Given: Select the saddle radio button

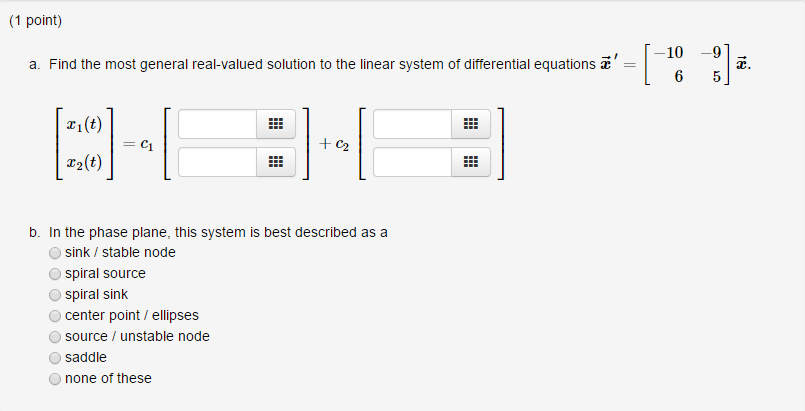Looking at the screenshot, I should click(x=55, y=358).
